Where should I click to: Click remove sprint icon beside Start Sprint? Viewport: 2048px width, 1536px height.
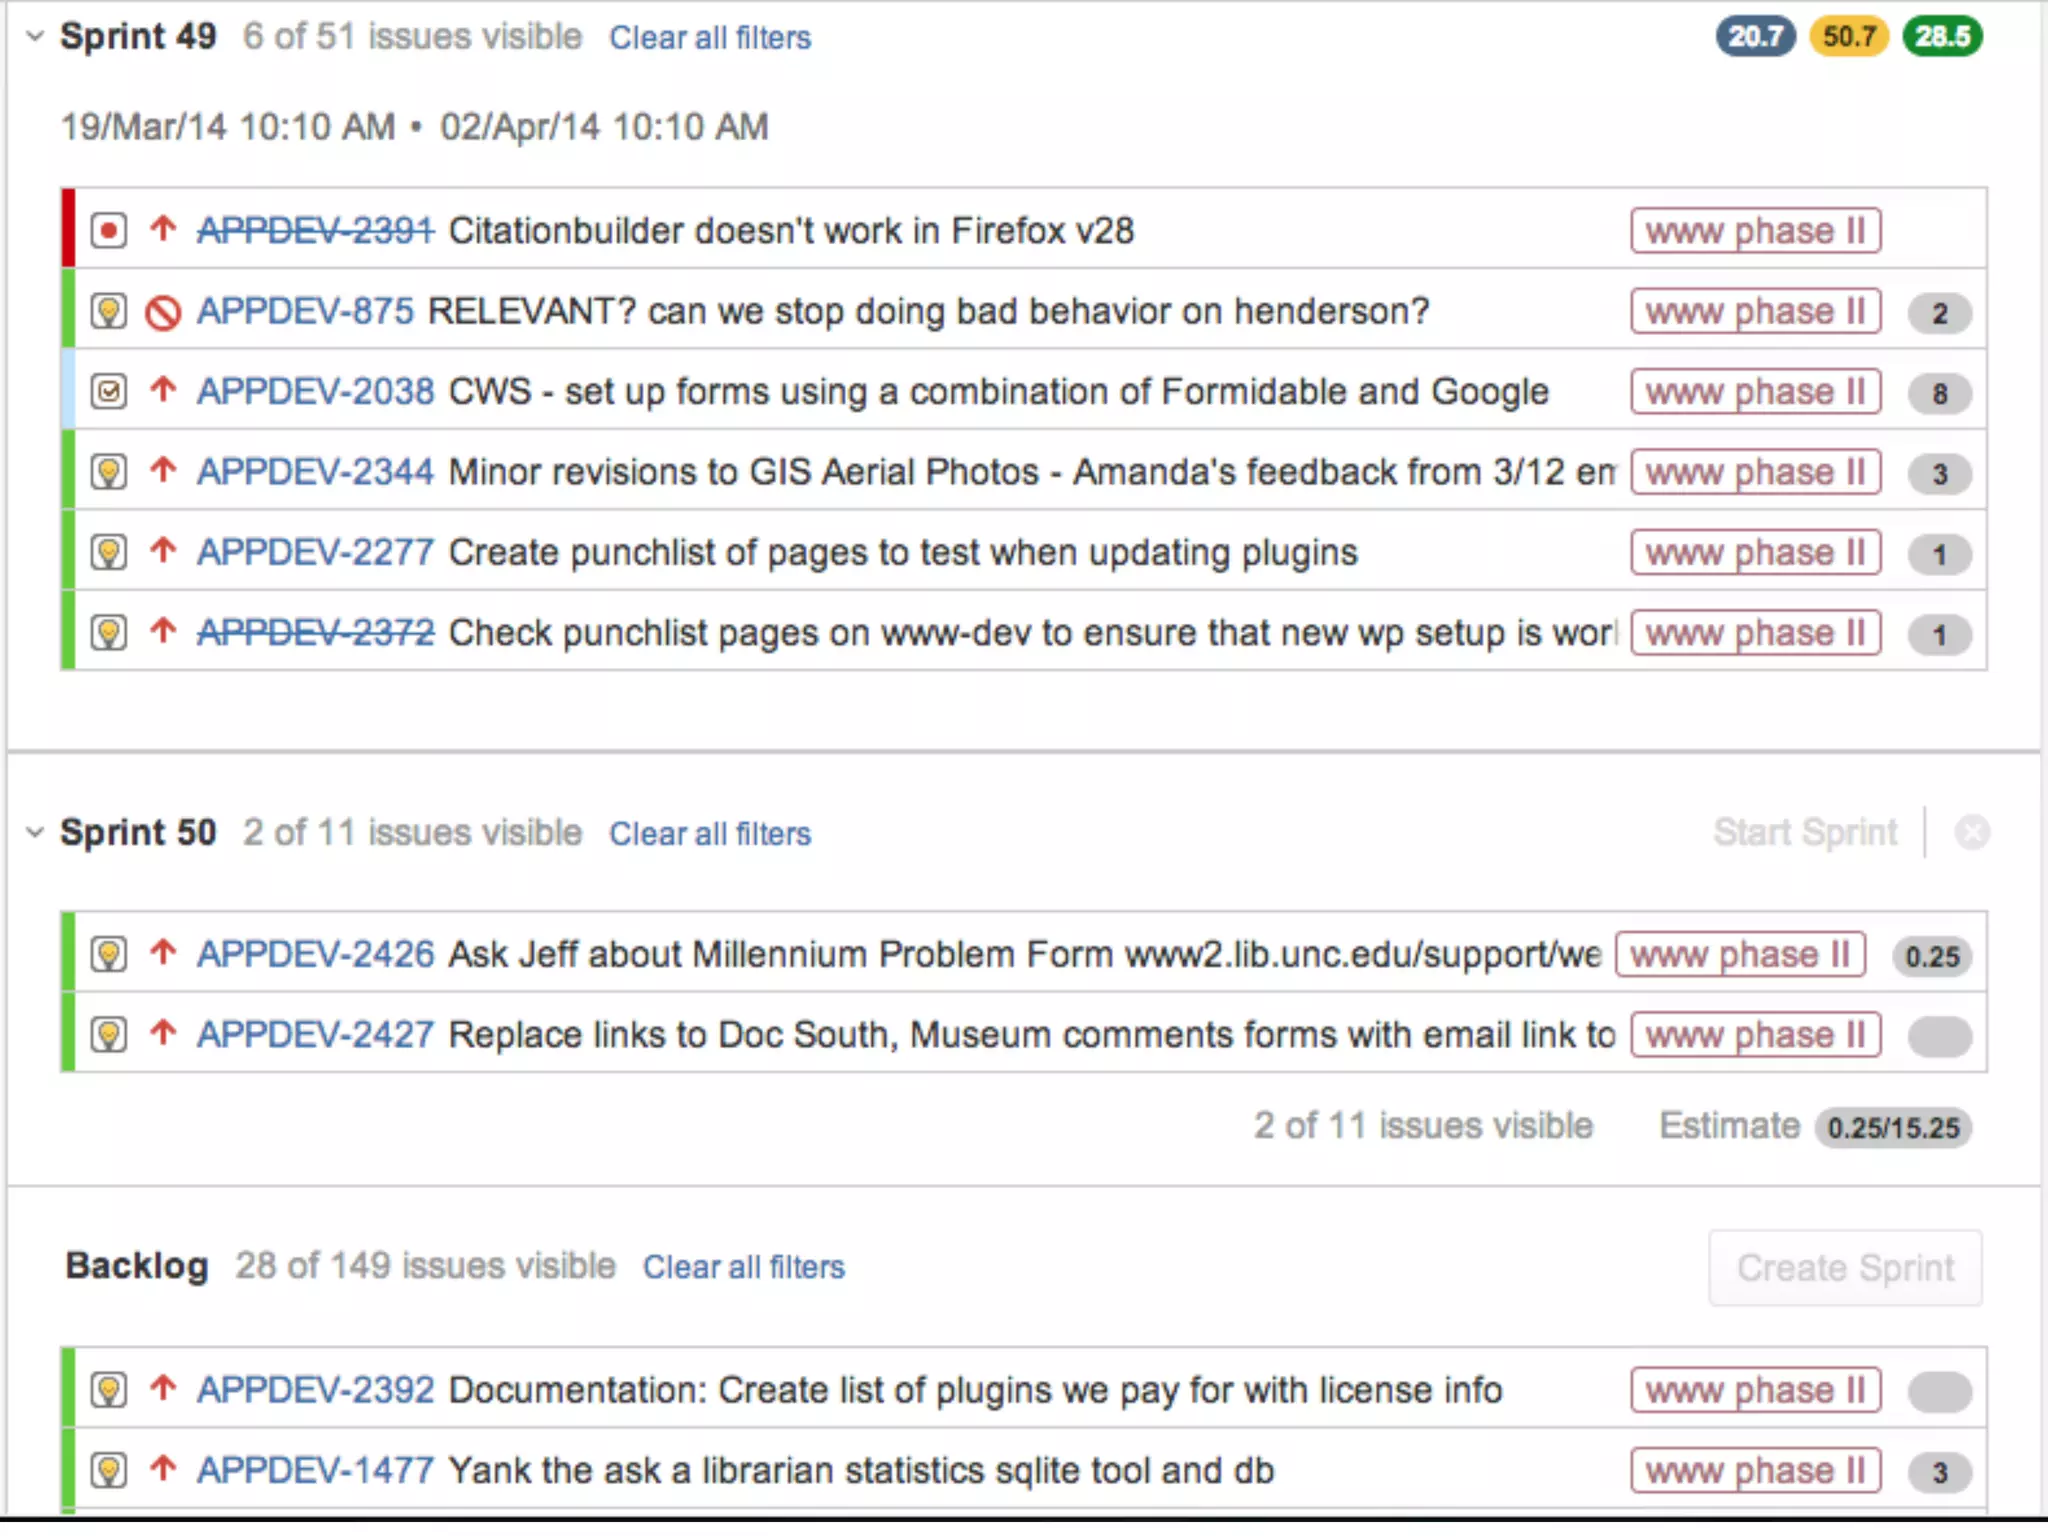(x=1972, y=832)
